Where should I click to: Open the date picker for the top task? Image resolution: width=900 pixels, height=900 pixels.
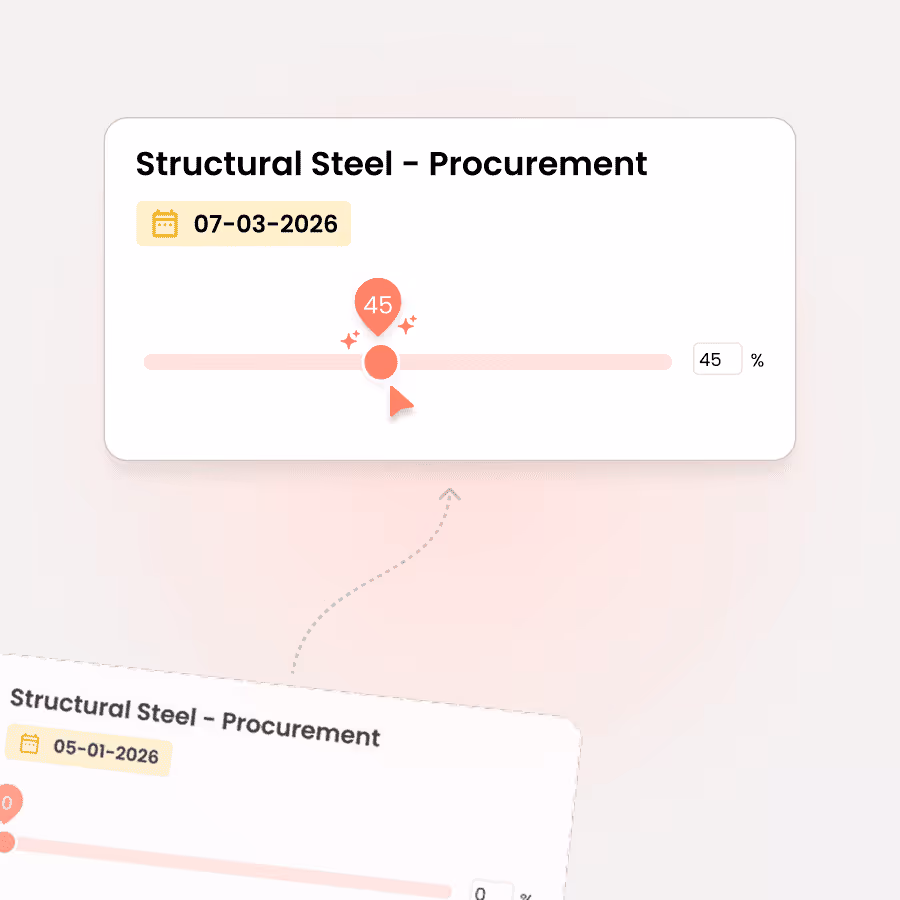[x=243, y=224]
